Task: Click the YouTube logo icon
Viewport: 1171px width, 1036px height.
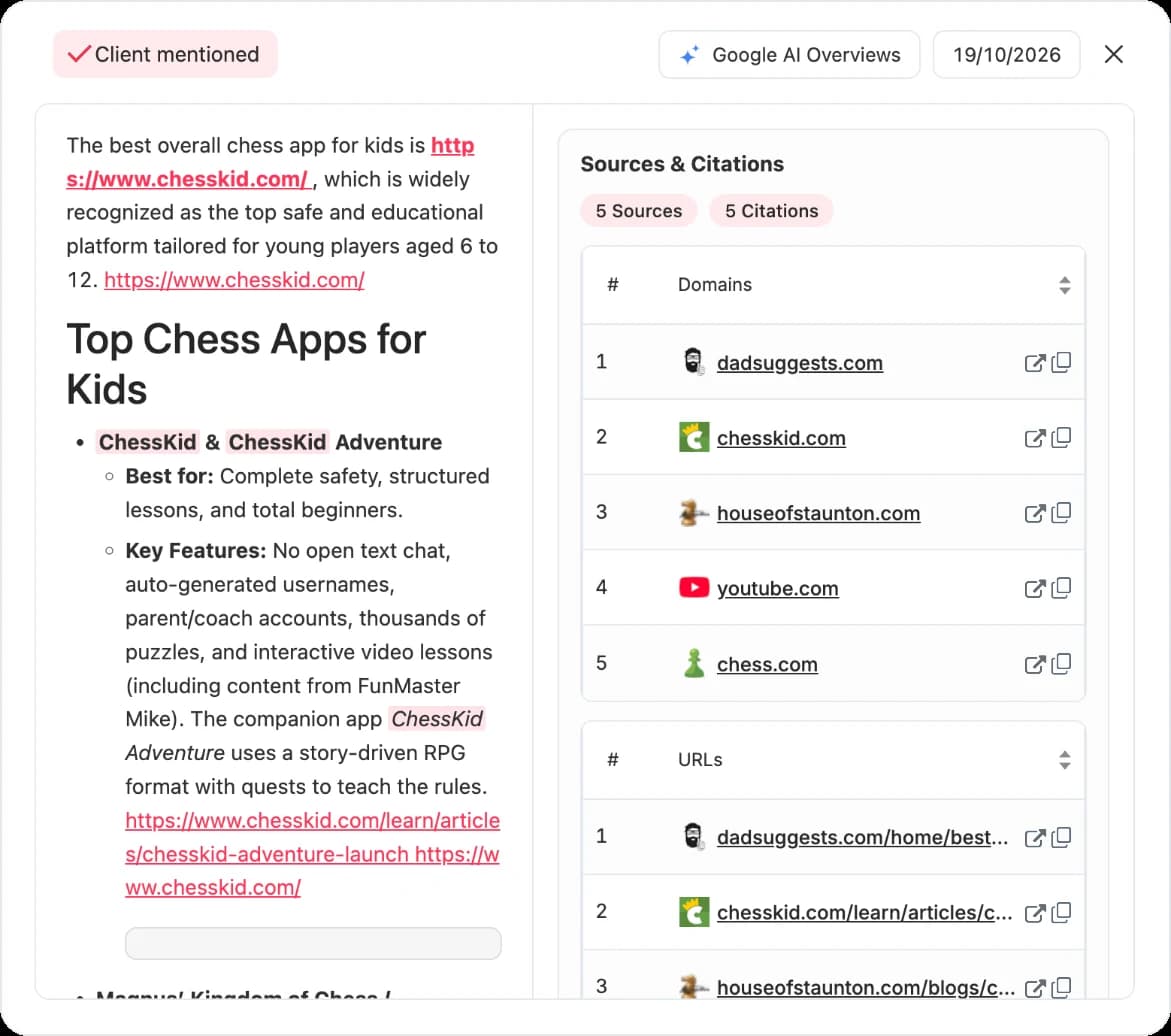Action: pos(694,588)
